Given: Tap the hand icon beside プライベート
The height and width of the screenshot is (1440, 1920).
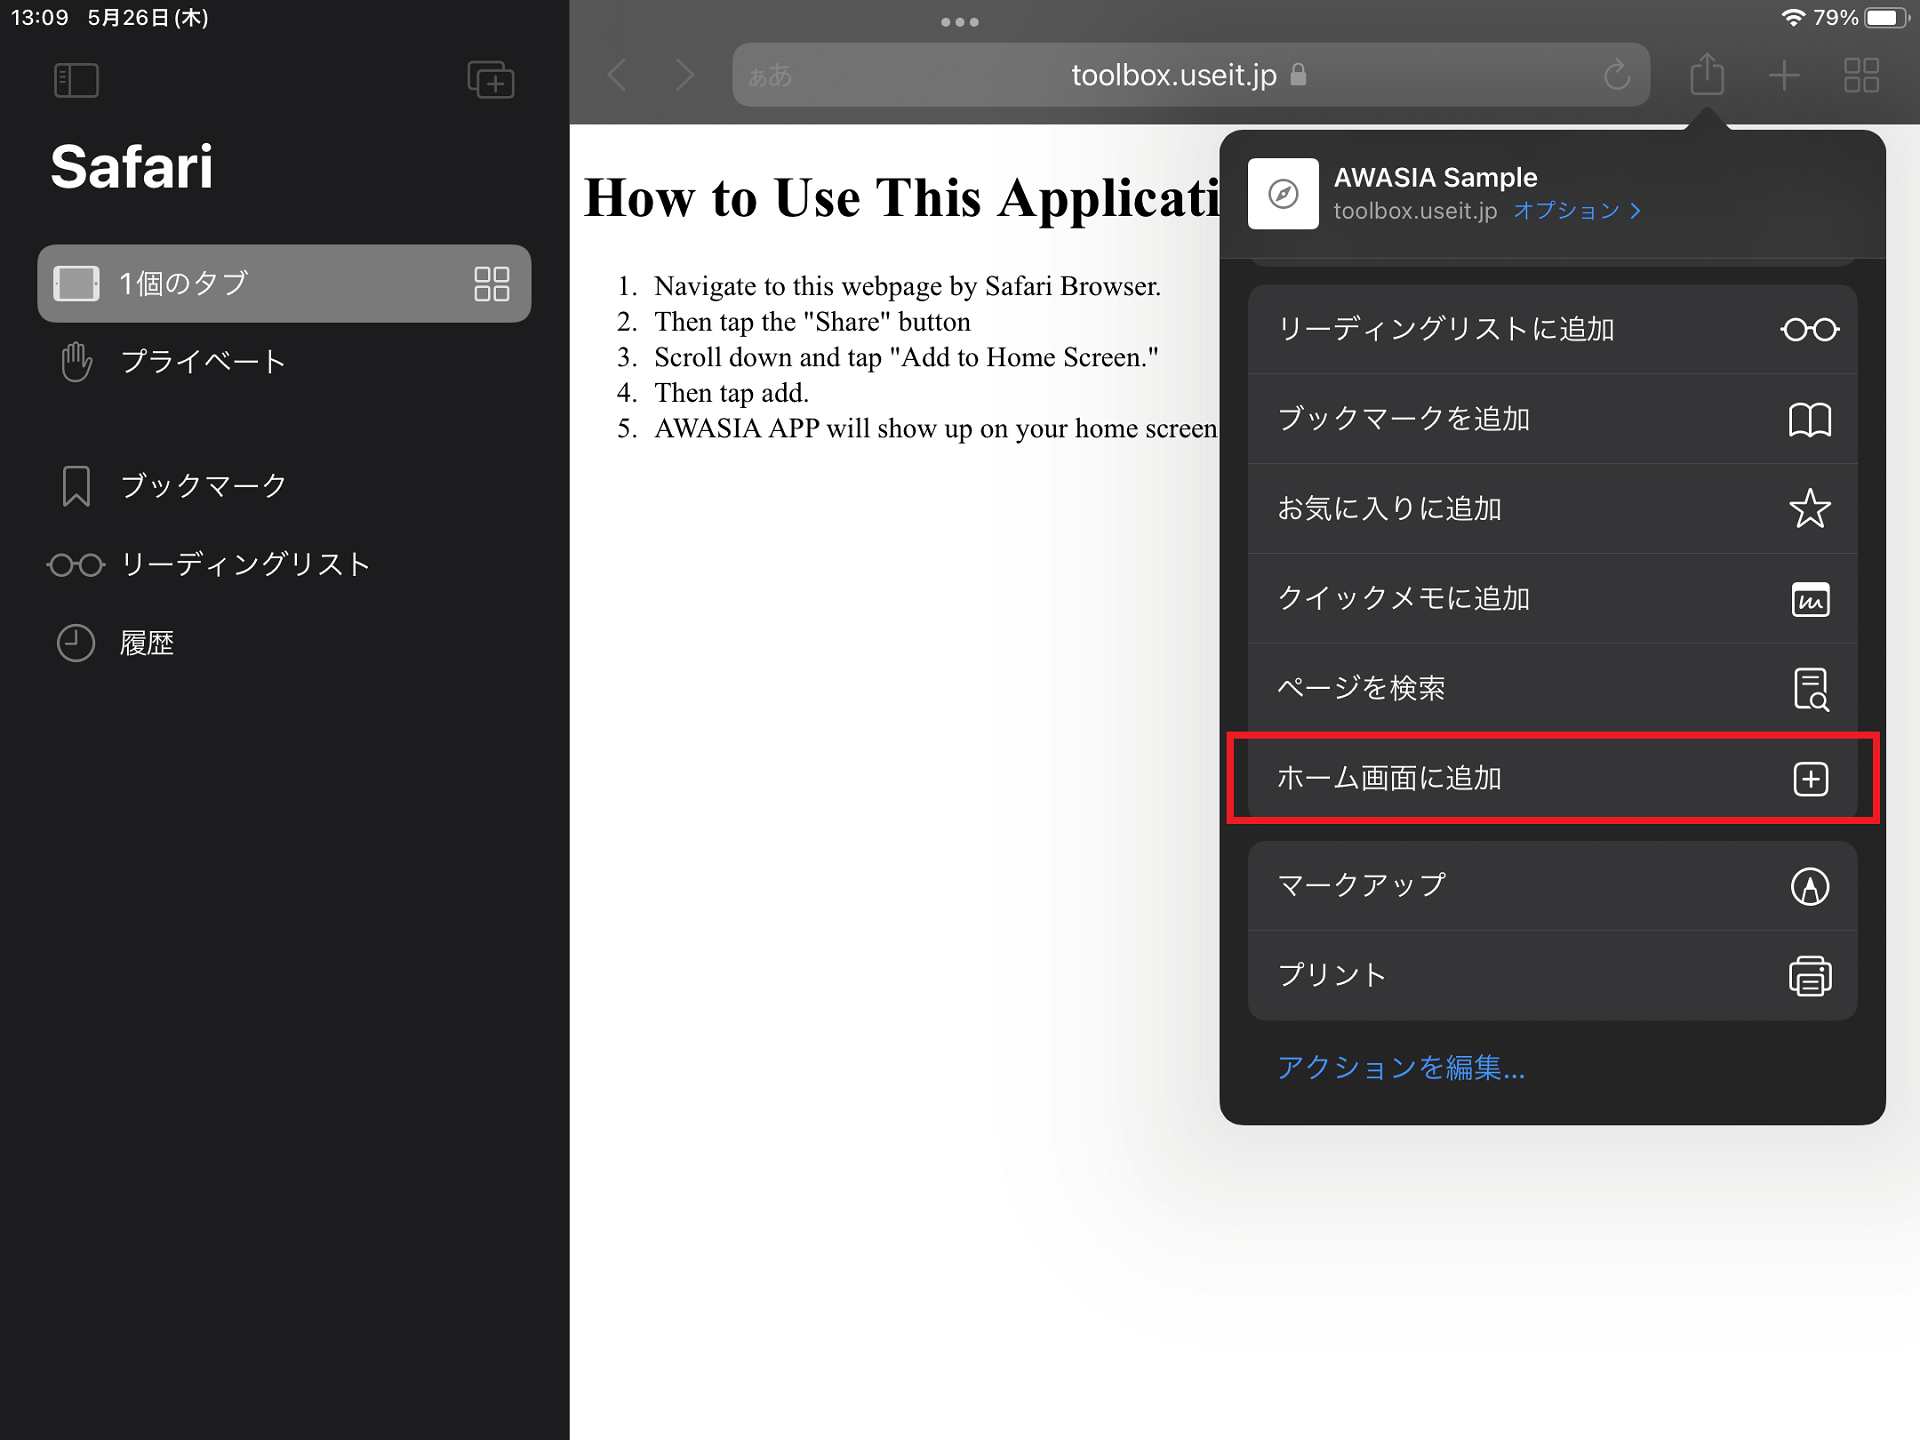Looking at the screenshot, I should (76, 361).
